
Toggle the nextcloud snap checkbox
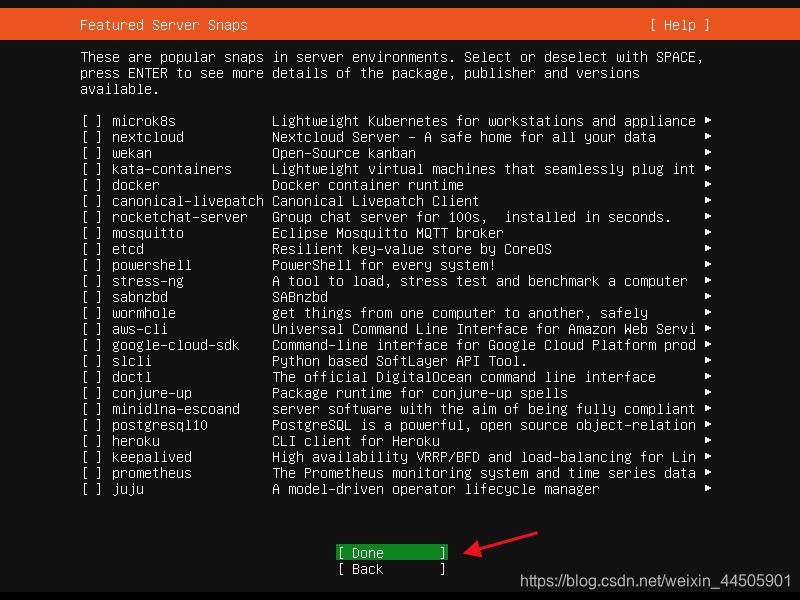coord(92,137)
